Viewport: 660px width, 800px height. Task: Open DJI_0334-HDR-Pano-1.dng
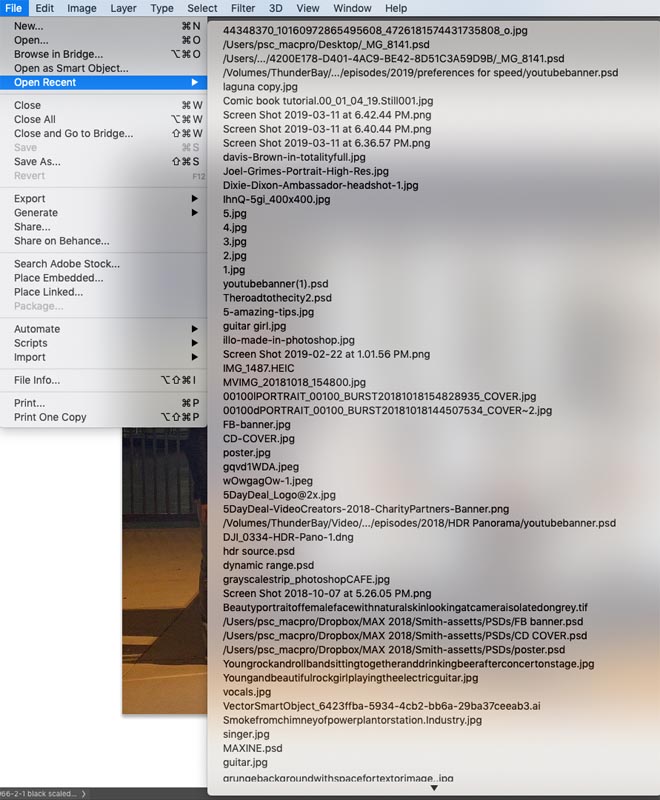288,537
